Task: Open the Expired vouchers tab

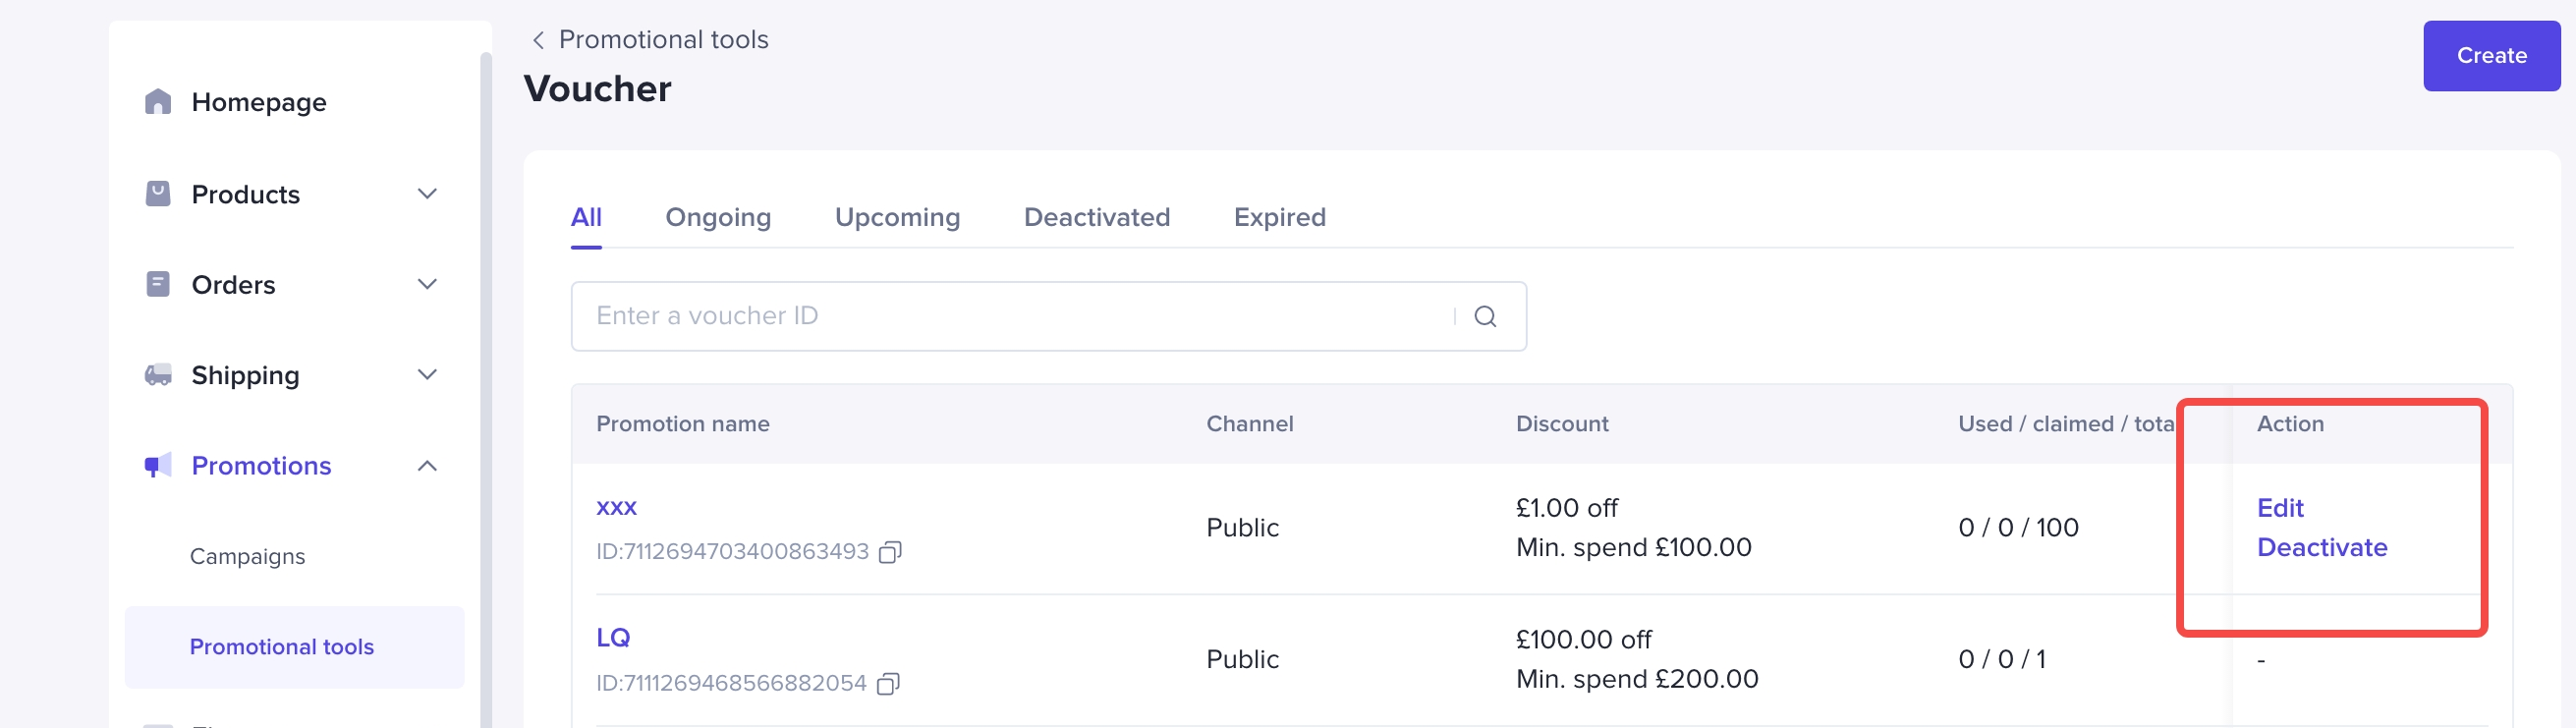Action: [1279, 217]
